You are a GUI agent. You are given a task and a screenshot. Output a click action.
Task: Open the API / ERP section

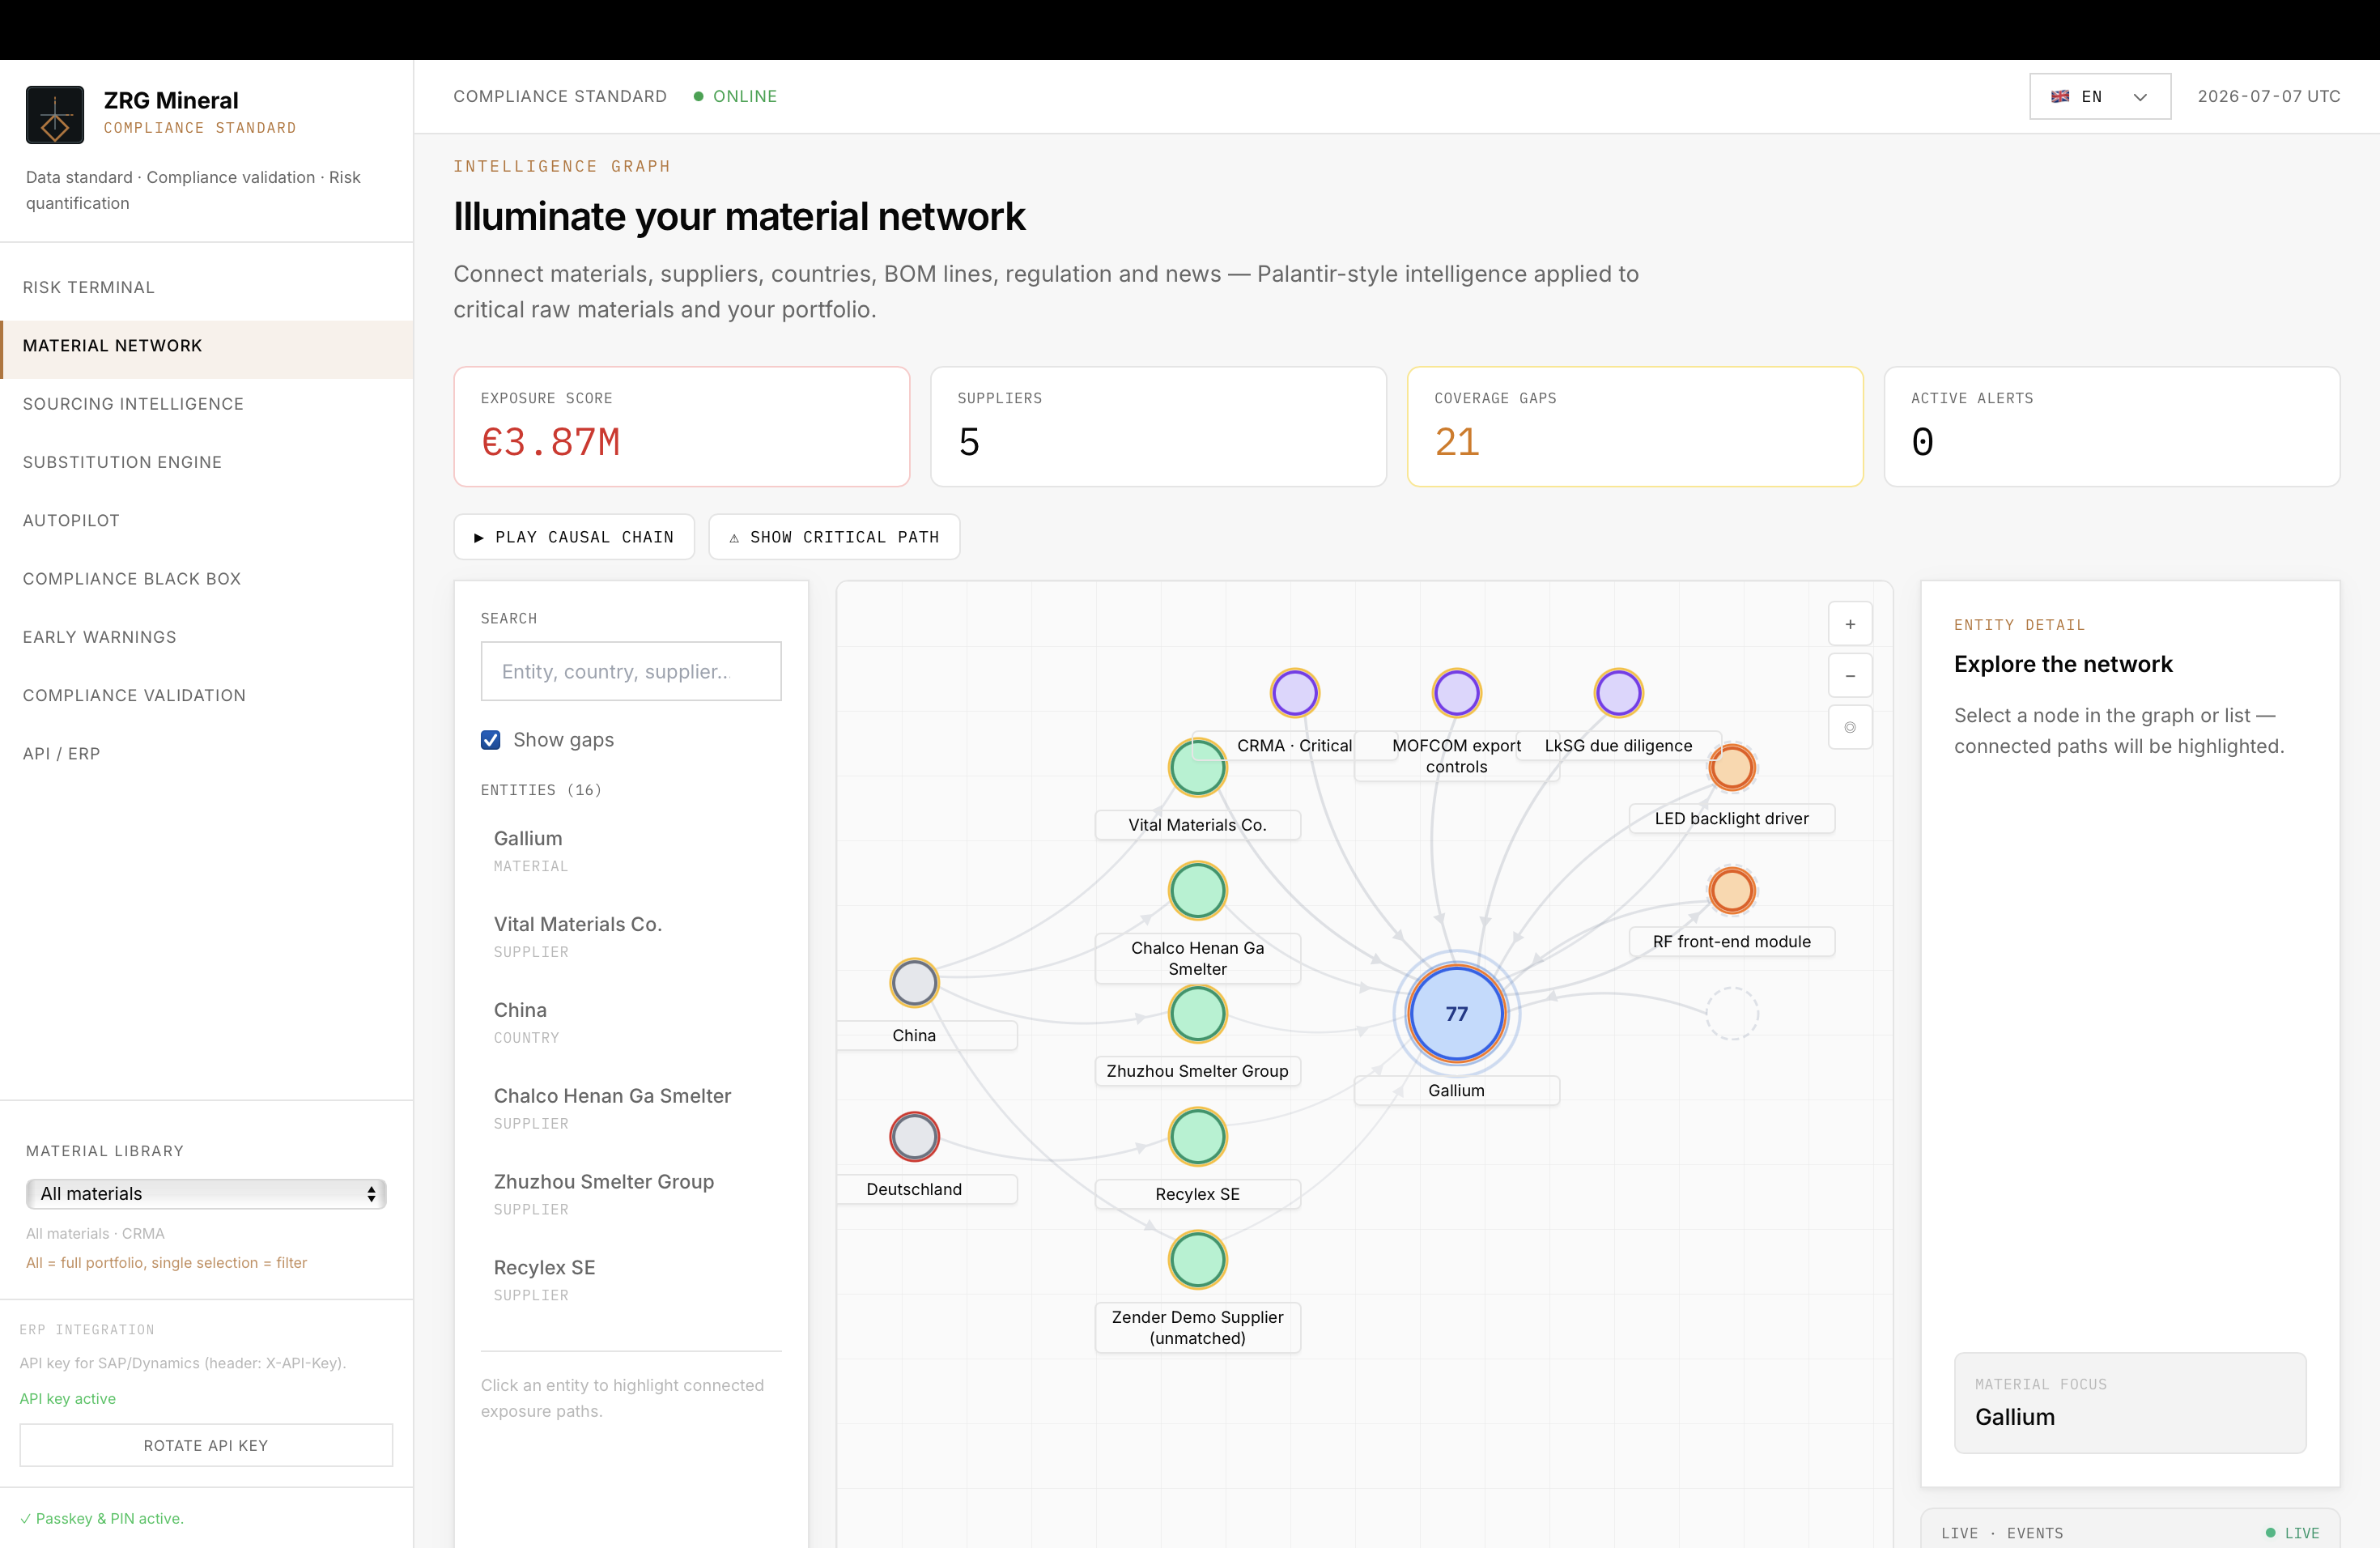(x=207, y=754)
